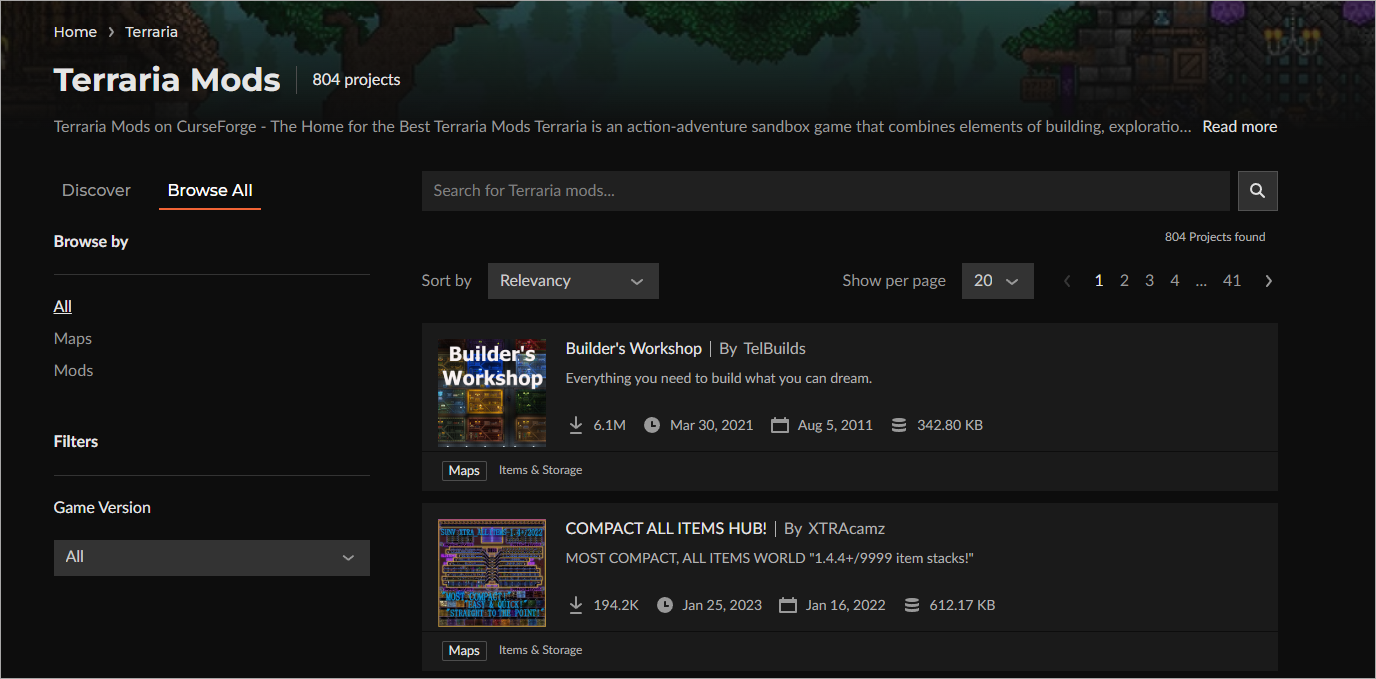Viewport: 1376px width, 679px height.
Task: Click Items & Storage on COMPACT ALL ITEMS card
Action: [x=540, y=650]
